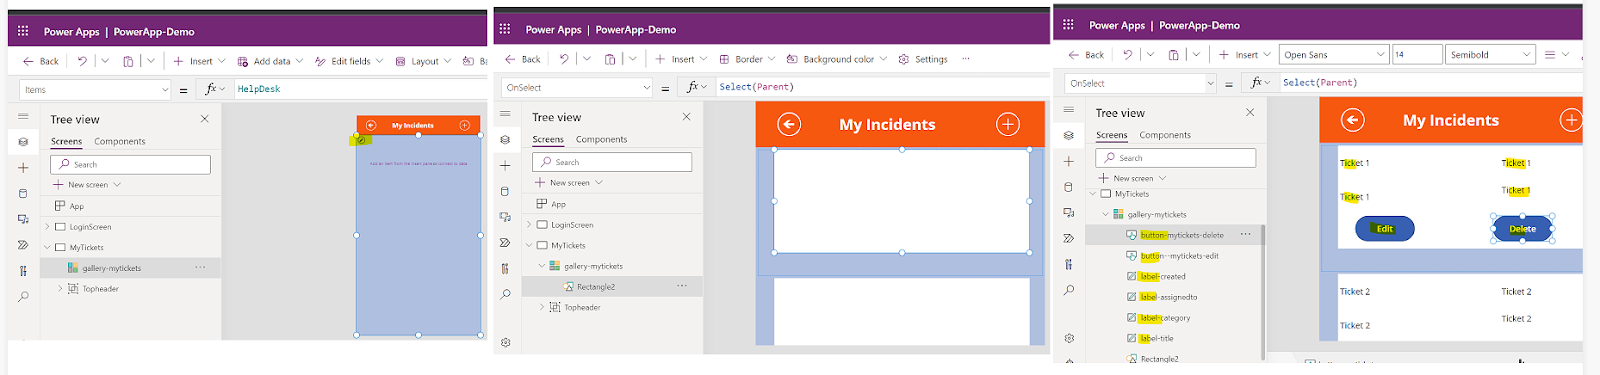Screen dimensions: 1600x375
Task: Click formula bar containing HelpDesk
Action: click(357, 89)
